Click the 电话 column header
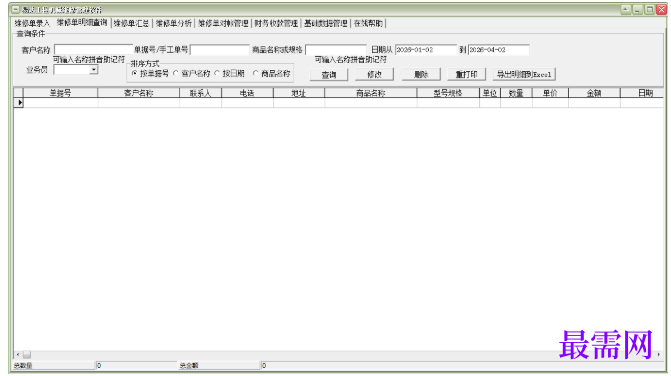 247,93
